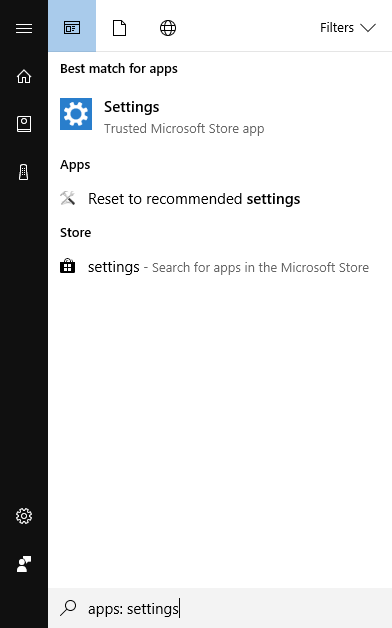392x628 pixels.
Task: Click the magnifier icon in search box
Action: point(68,608)
